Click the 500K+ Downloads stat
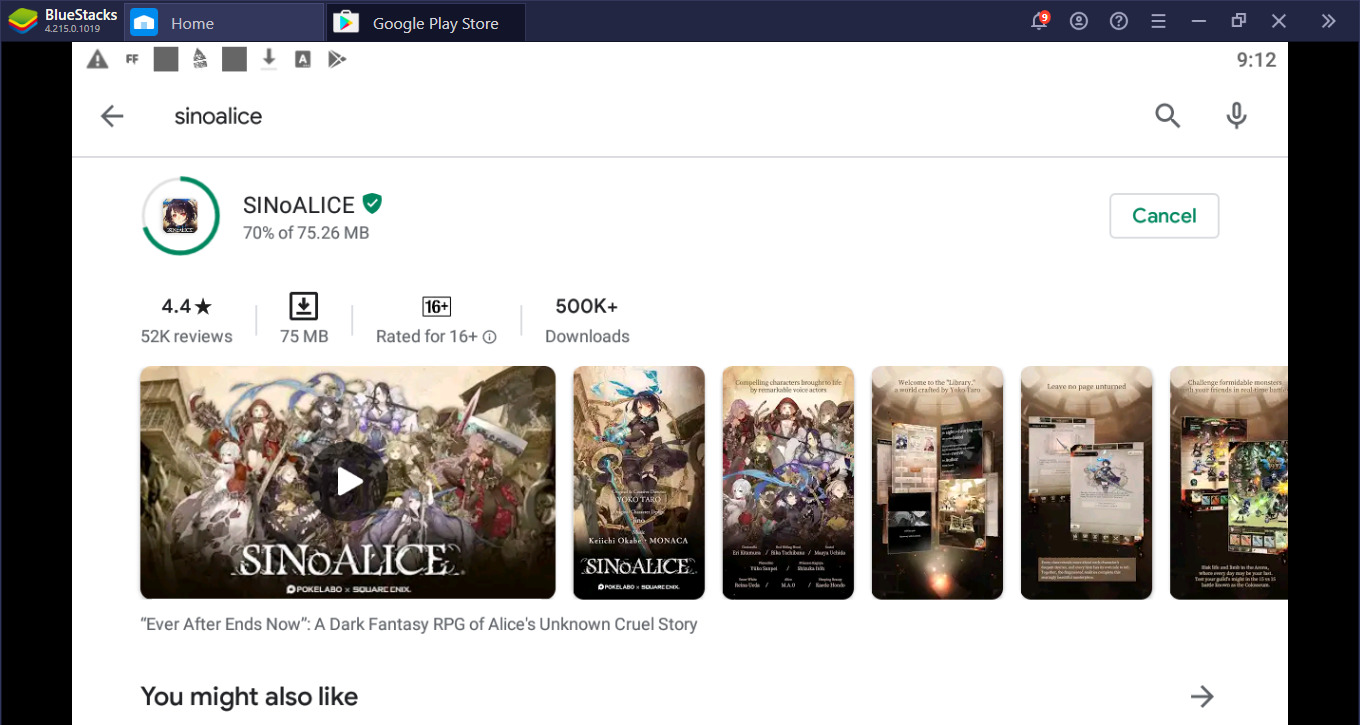 tap(587, 320)
